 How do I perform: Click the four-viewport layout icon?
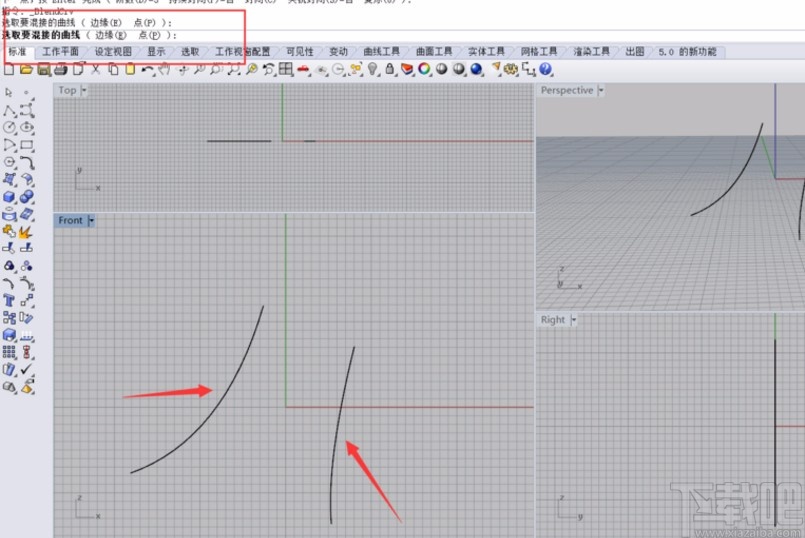click(286, 69)
